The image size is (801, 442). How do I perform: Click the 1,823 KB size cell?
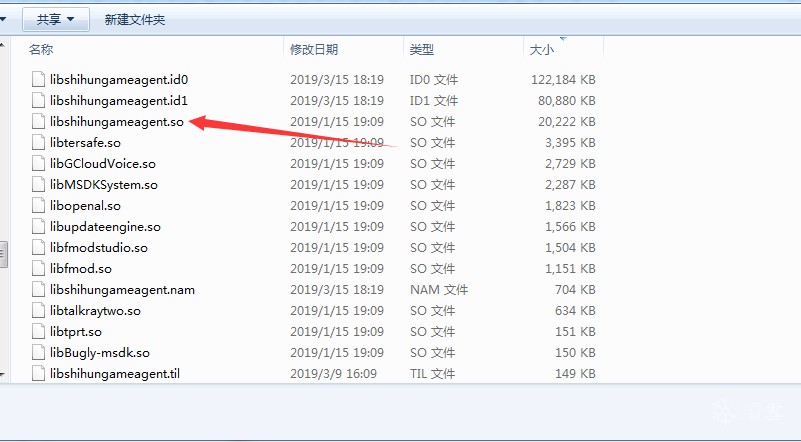[x=570, y=205]
